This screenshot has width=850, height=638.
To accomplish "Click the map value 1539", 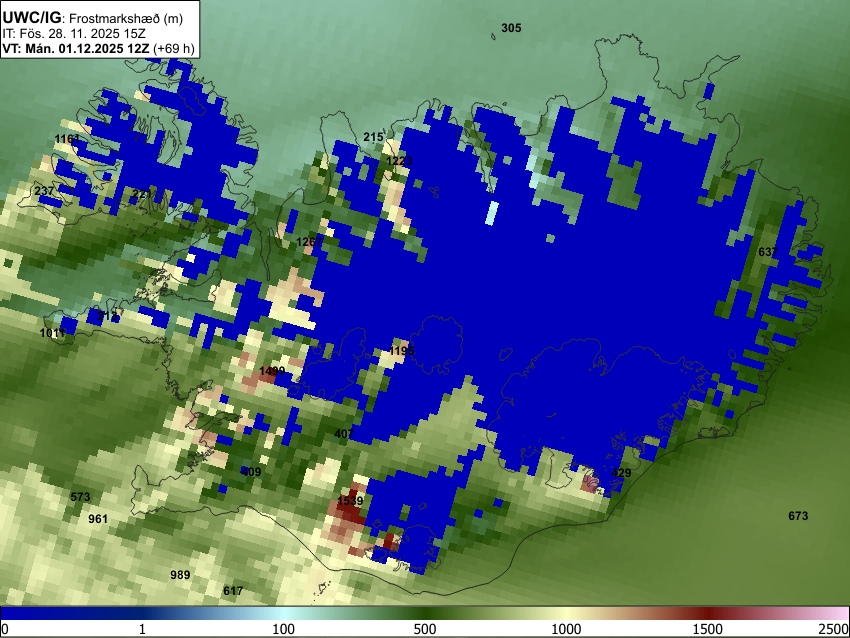I will point(350,500).
